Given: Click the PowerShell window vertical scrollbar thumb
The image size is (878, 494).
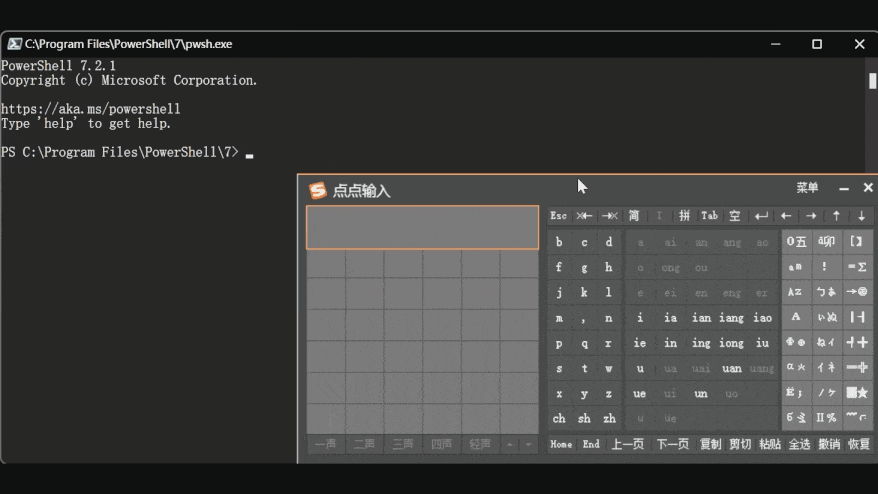Looking at the screenshot, I should (x=872, y=81).
